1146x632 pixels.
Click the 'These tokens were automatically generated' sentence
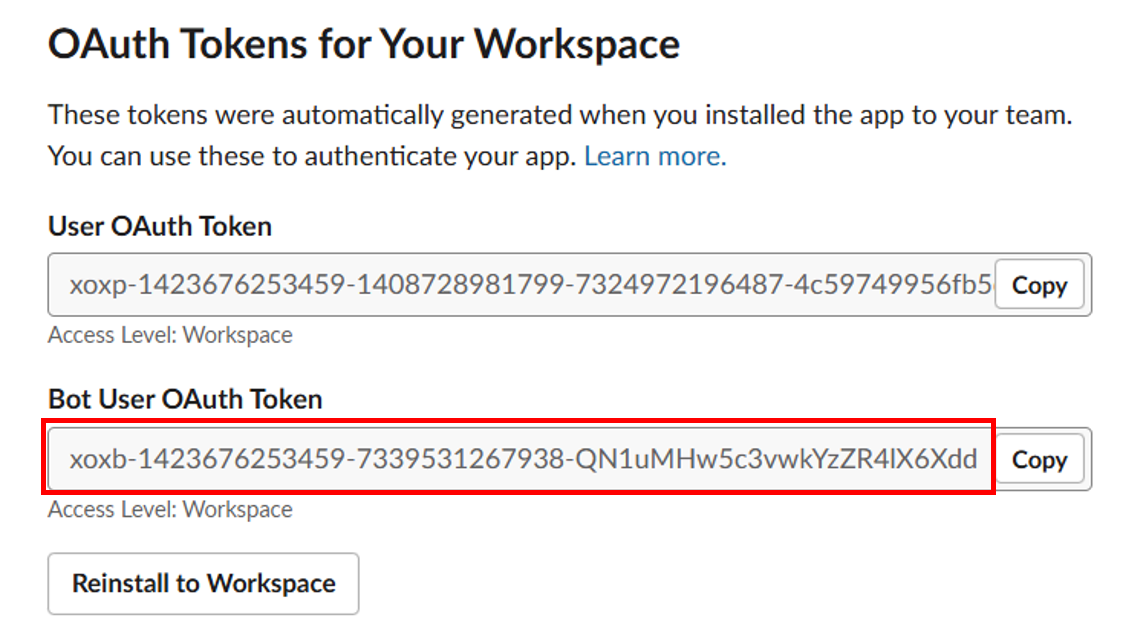[560, 114]
